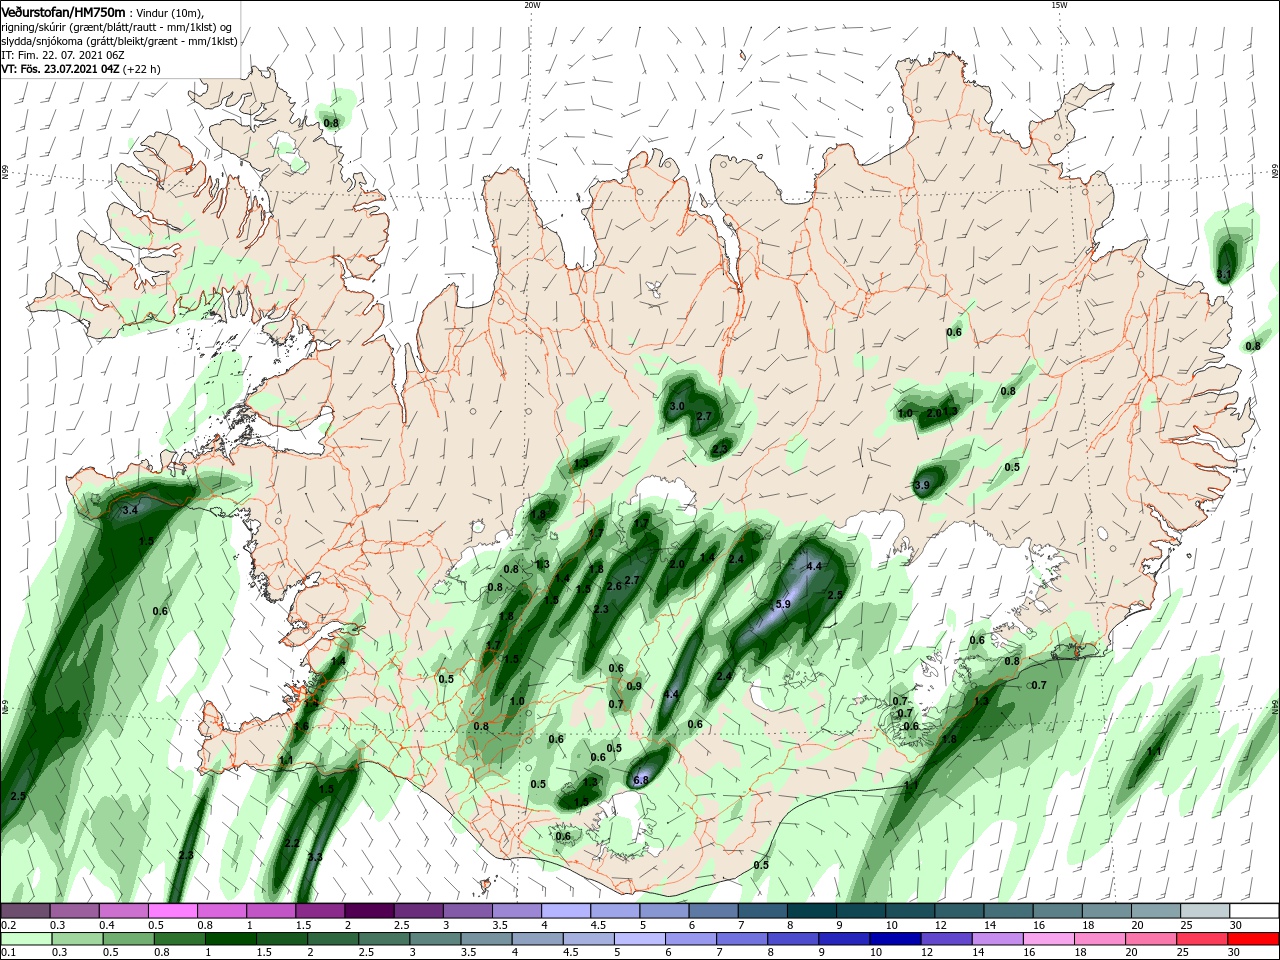Select the 3.0 rainfall value
The width and height of the screenshot is (1280, 960).
(x=677, y=406)
